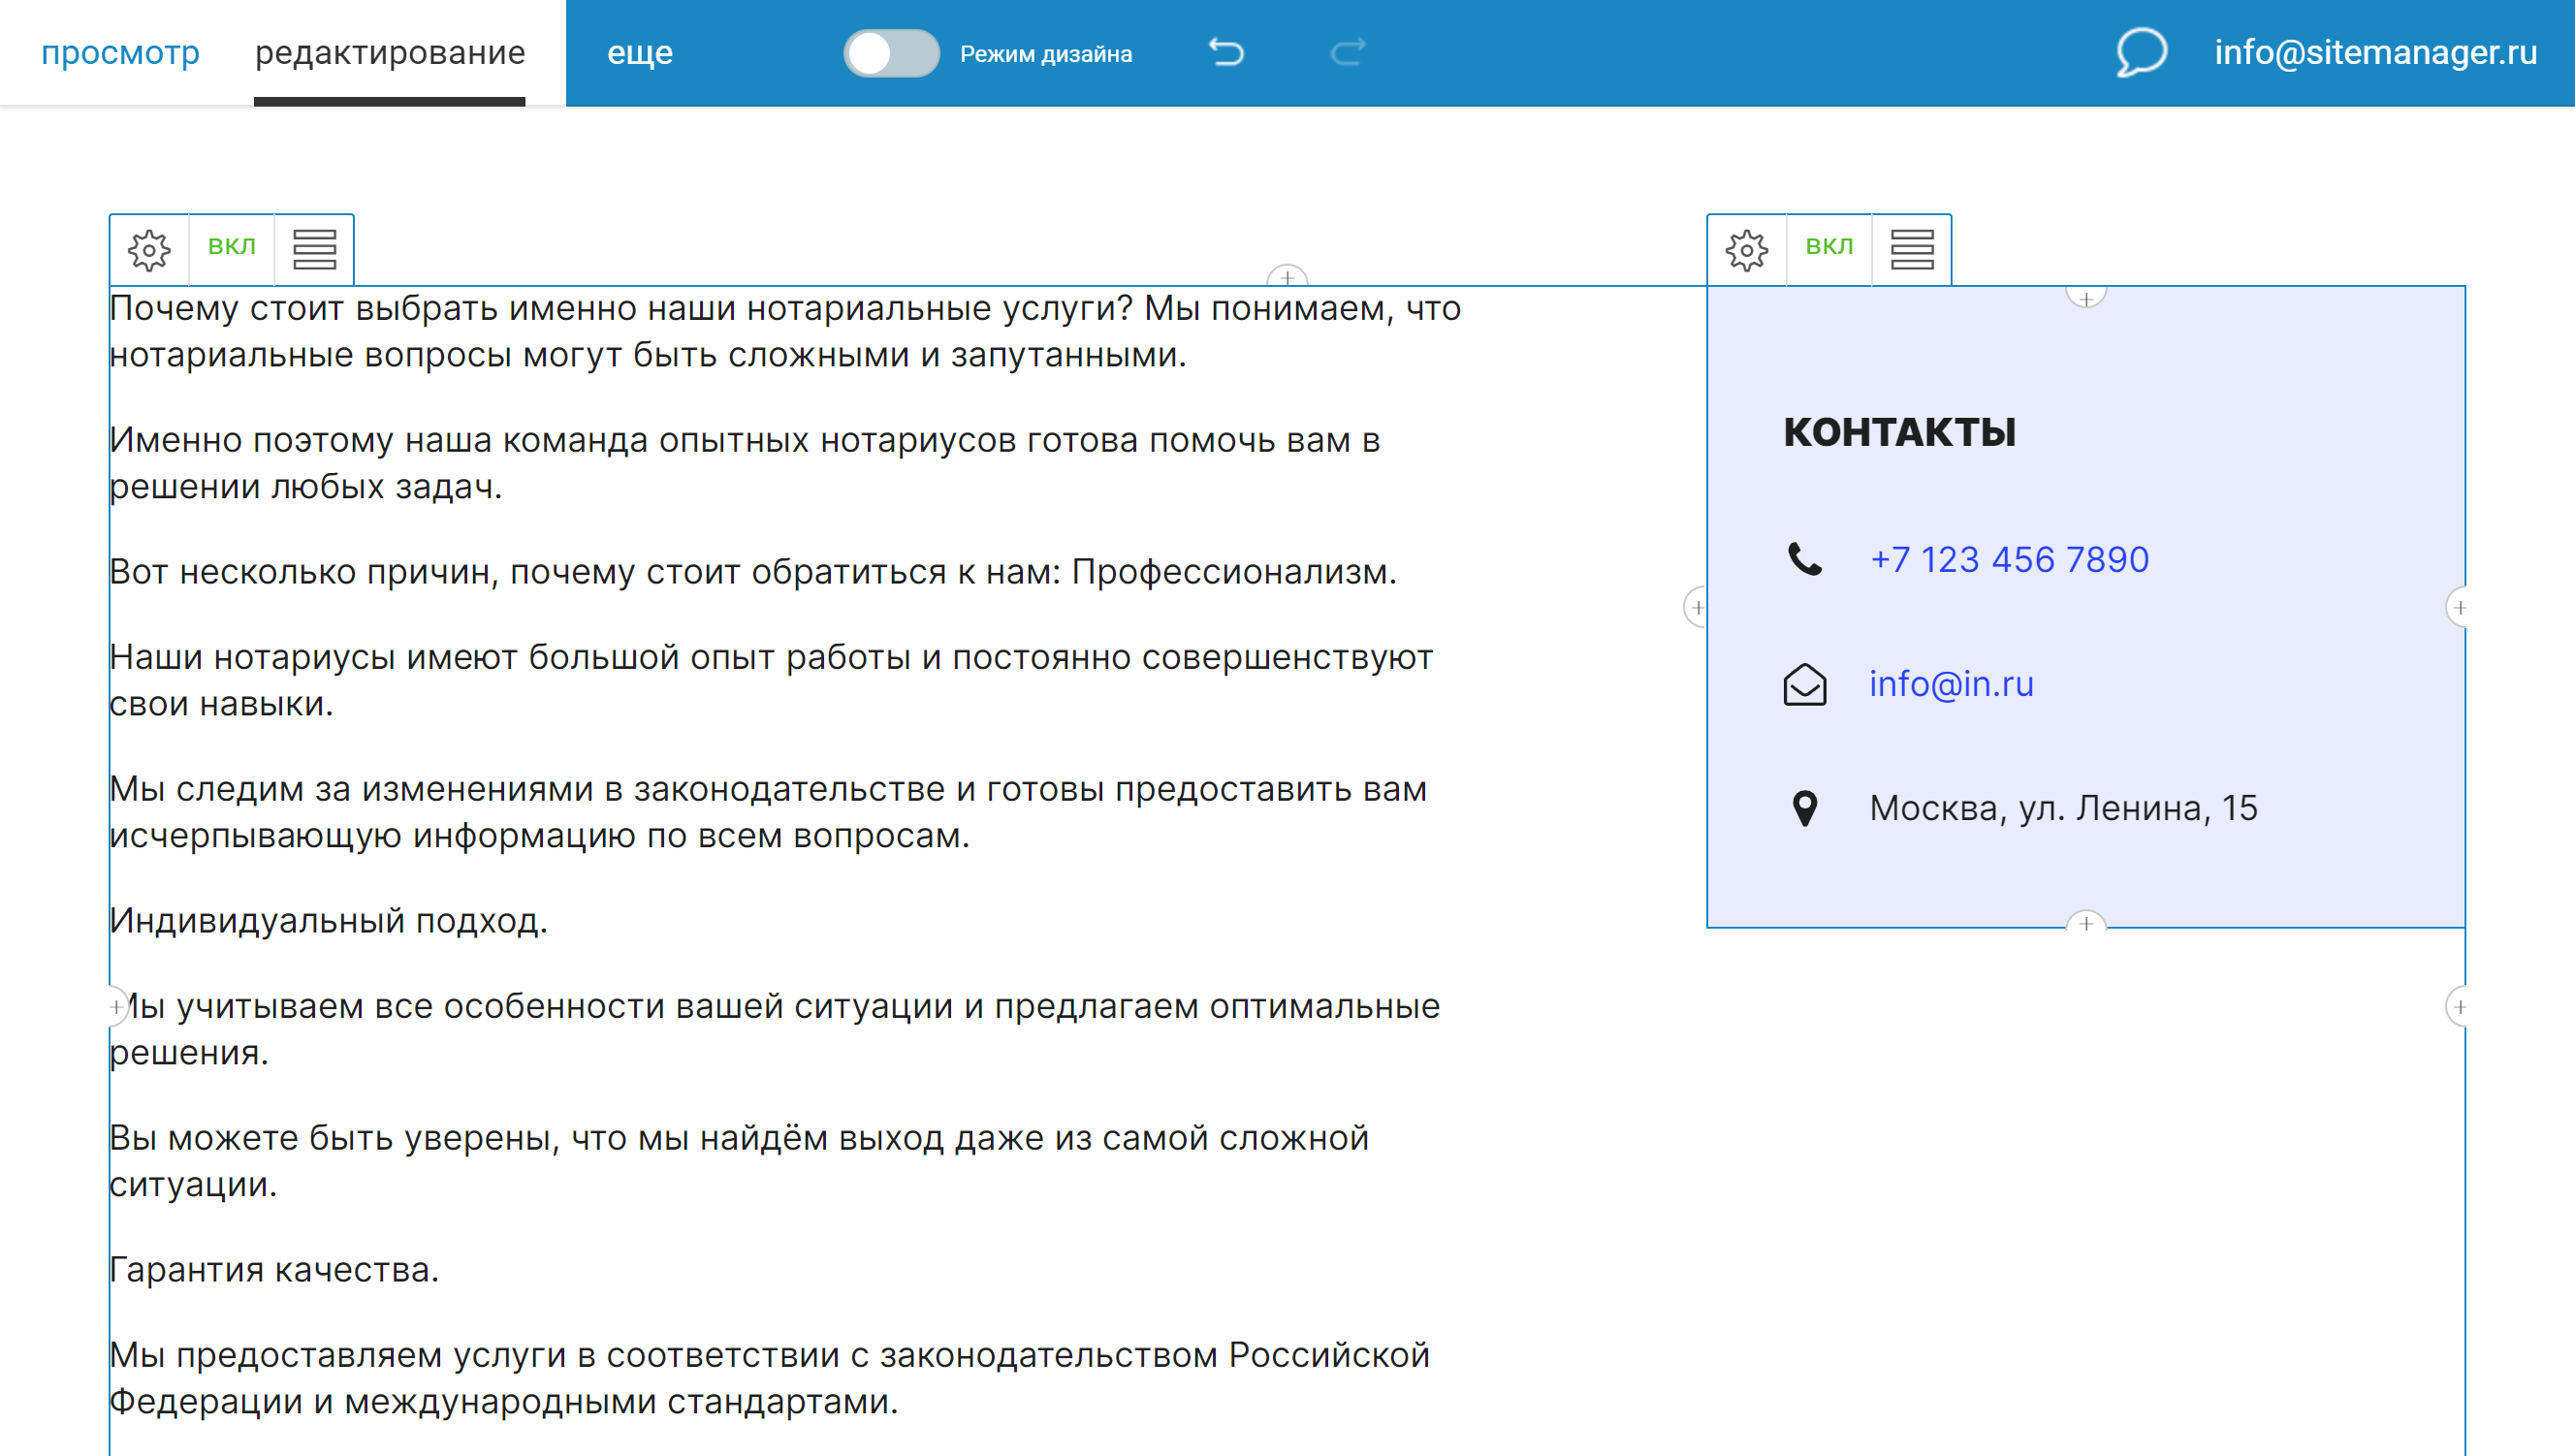Image resolution: width=2575 pixels, height=1456 pixels.
Task: Enable Режим дизайна switch
Action: [891, 54]
